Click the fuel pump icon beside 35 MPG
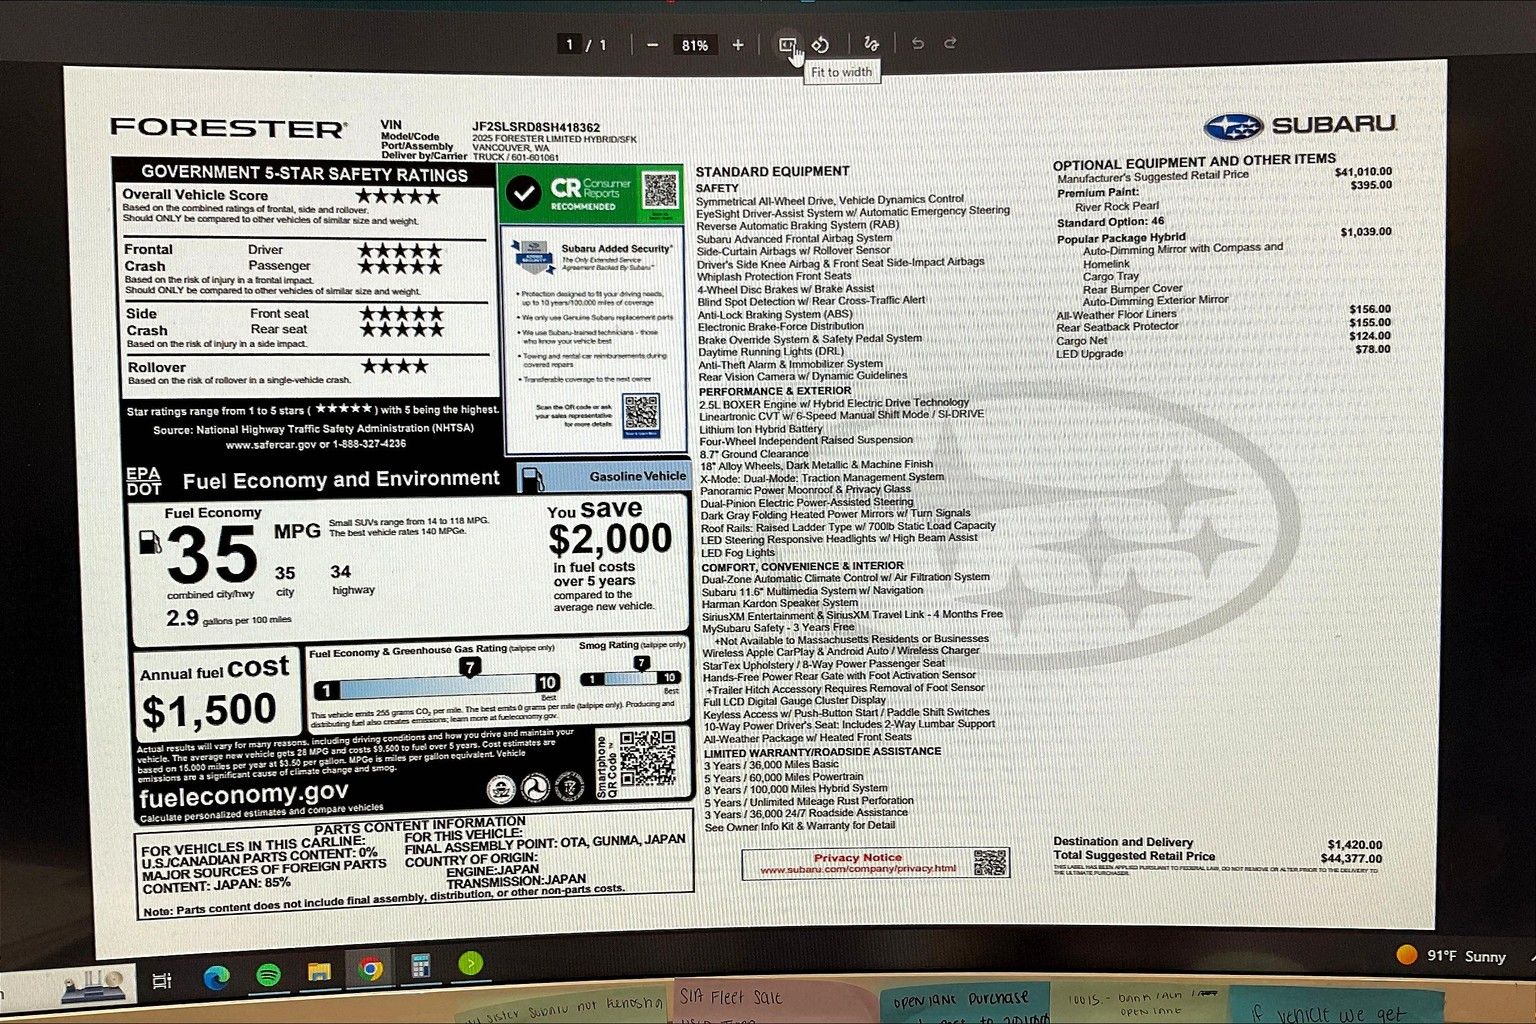 (150, 541)
